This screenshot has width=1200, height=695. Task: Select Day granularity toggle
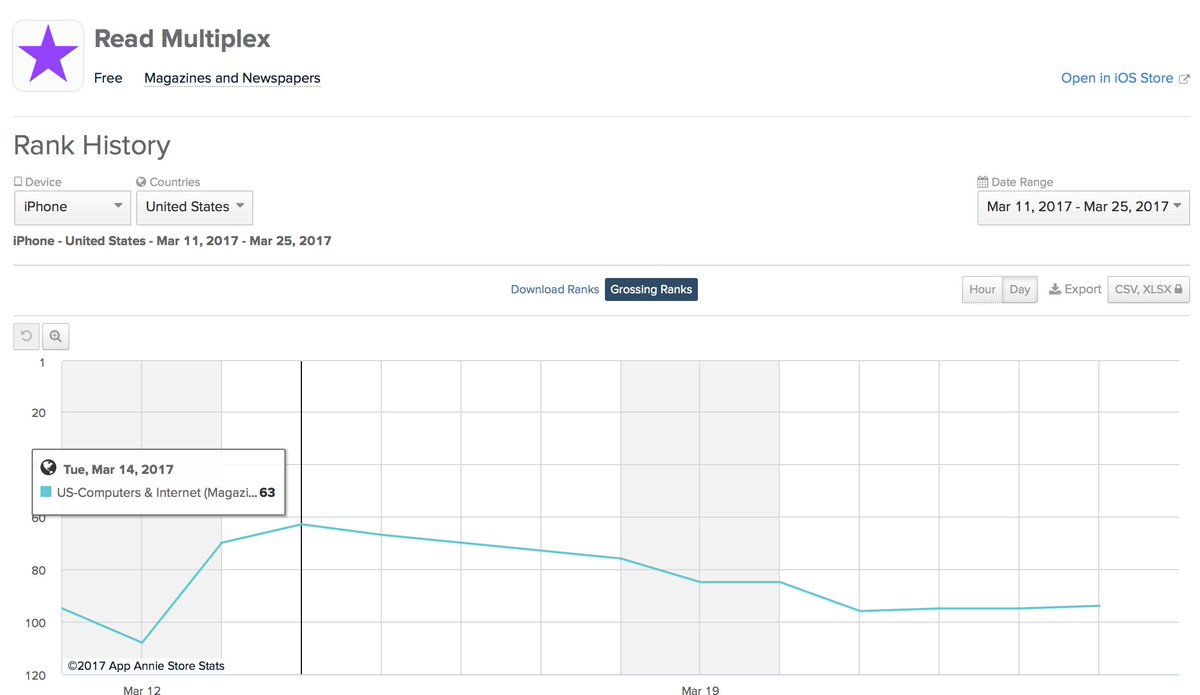[1020, 289]
